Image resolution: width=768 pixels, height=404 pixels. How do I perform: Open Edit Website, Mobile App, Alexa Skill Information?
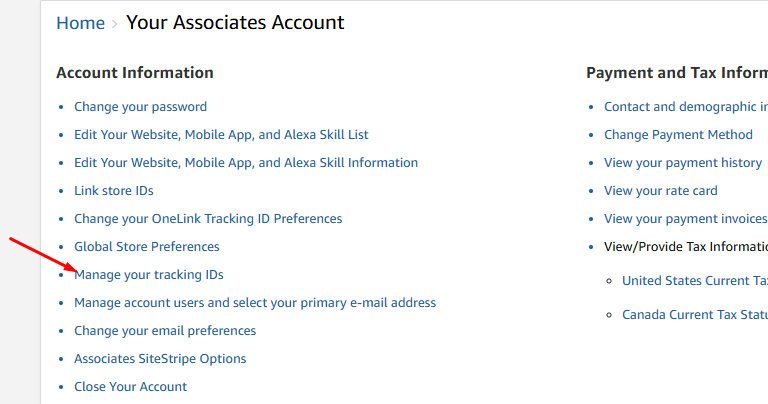coord(246,163)
